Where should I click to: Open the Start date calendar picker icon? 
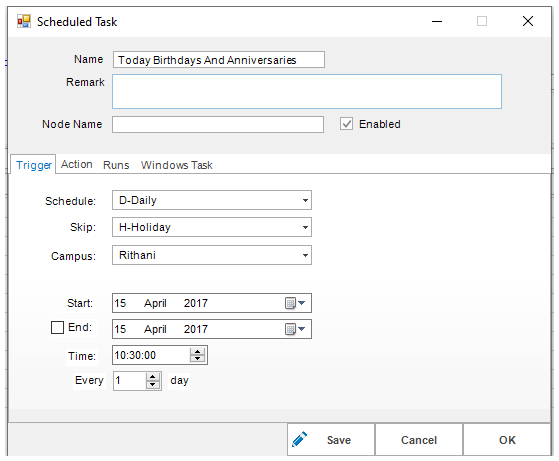(x=295, y=303)
